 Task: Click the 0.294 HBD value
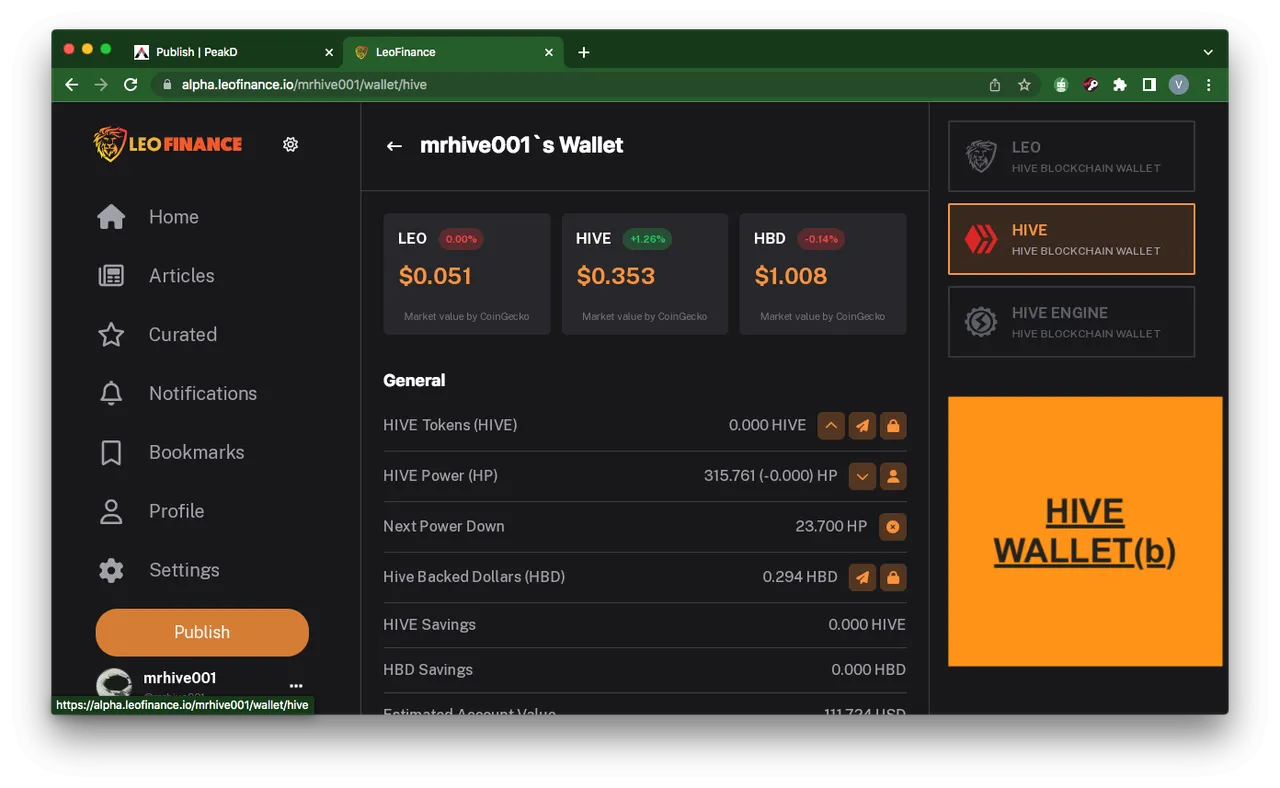800,577
